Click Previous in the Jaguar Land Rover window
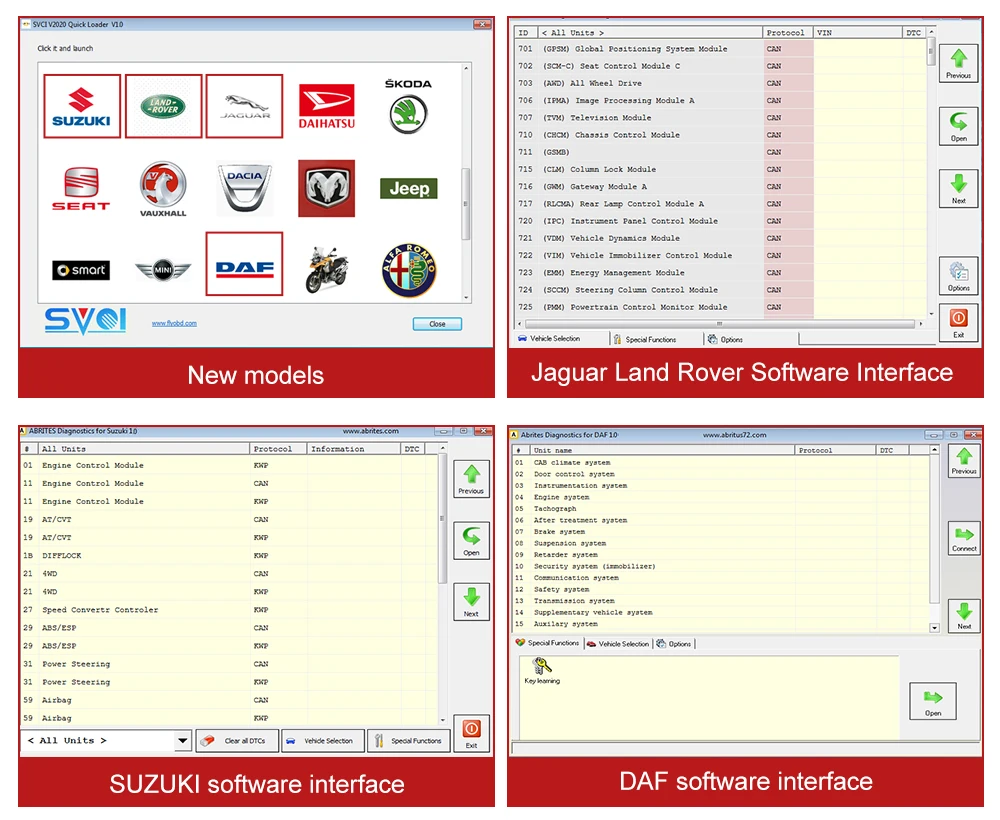The height and width of the screenshot is (820, 1000). pos(959,62)
